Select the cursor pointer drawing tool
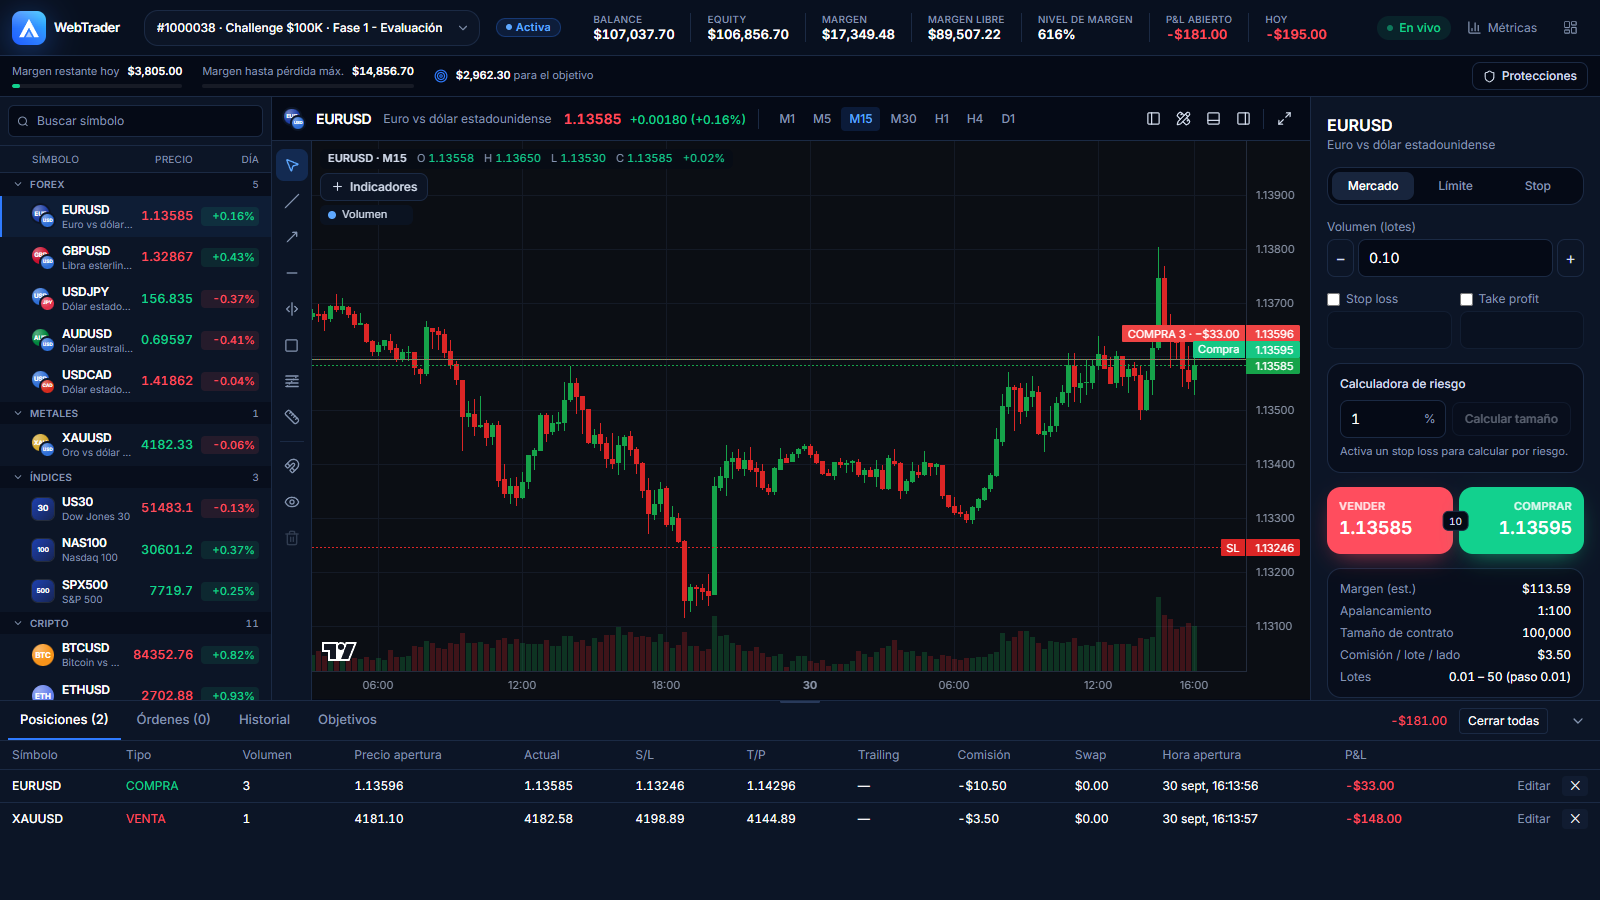 292,165
